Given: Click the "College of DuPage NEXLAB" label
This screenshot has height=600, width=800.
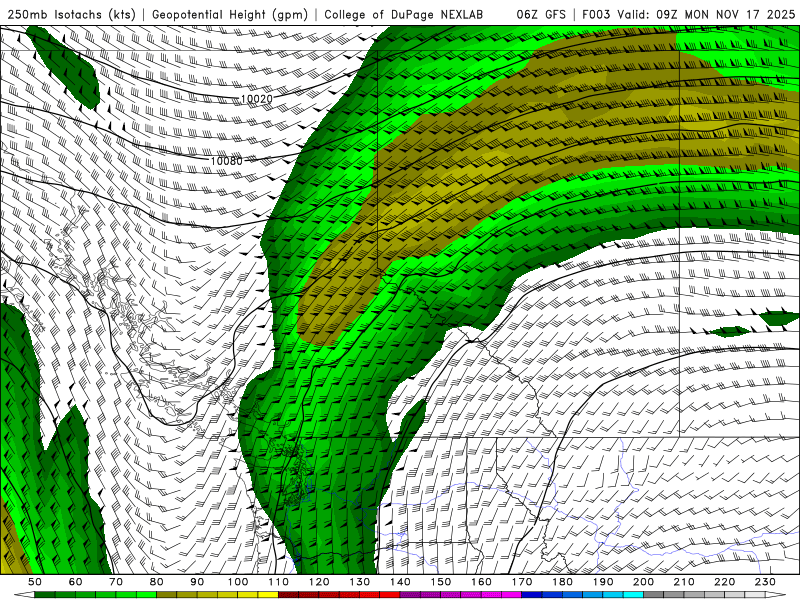Looking at the screenshot, I should coord(404,15).
